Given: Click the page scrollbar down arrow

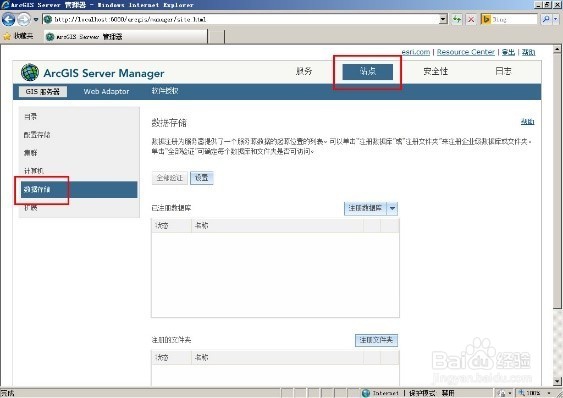Looking at the screenshot, I should tap(558, 381).
